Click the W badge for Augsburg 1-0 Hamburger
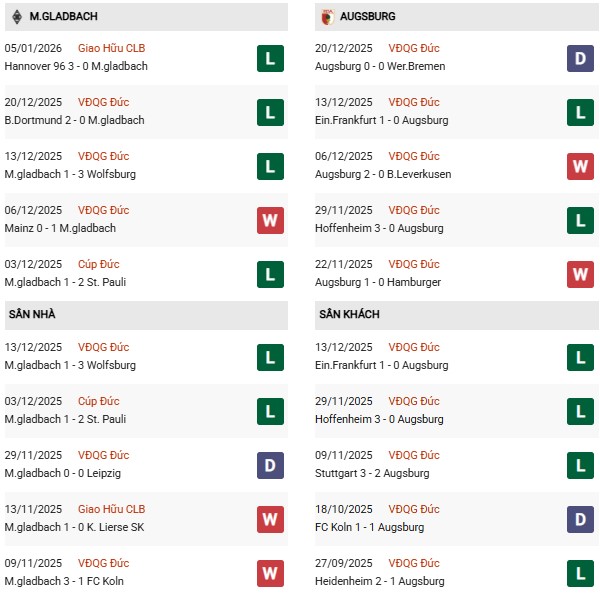600x593 pixels. (x=581, y=274)
